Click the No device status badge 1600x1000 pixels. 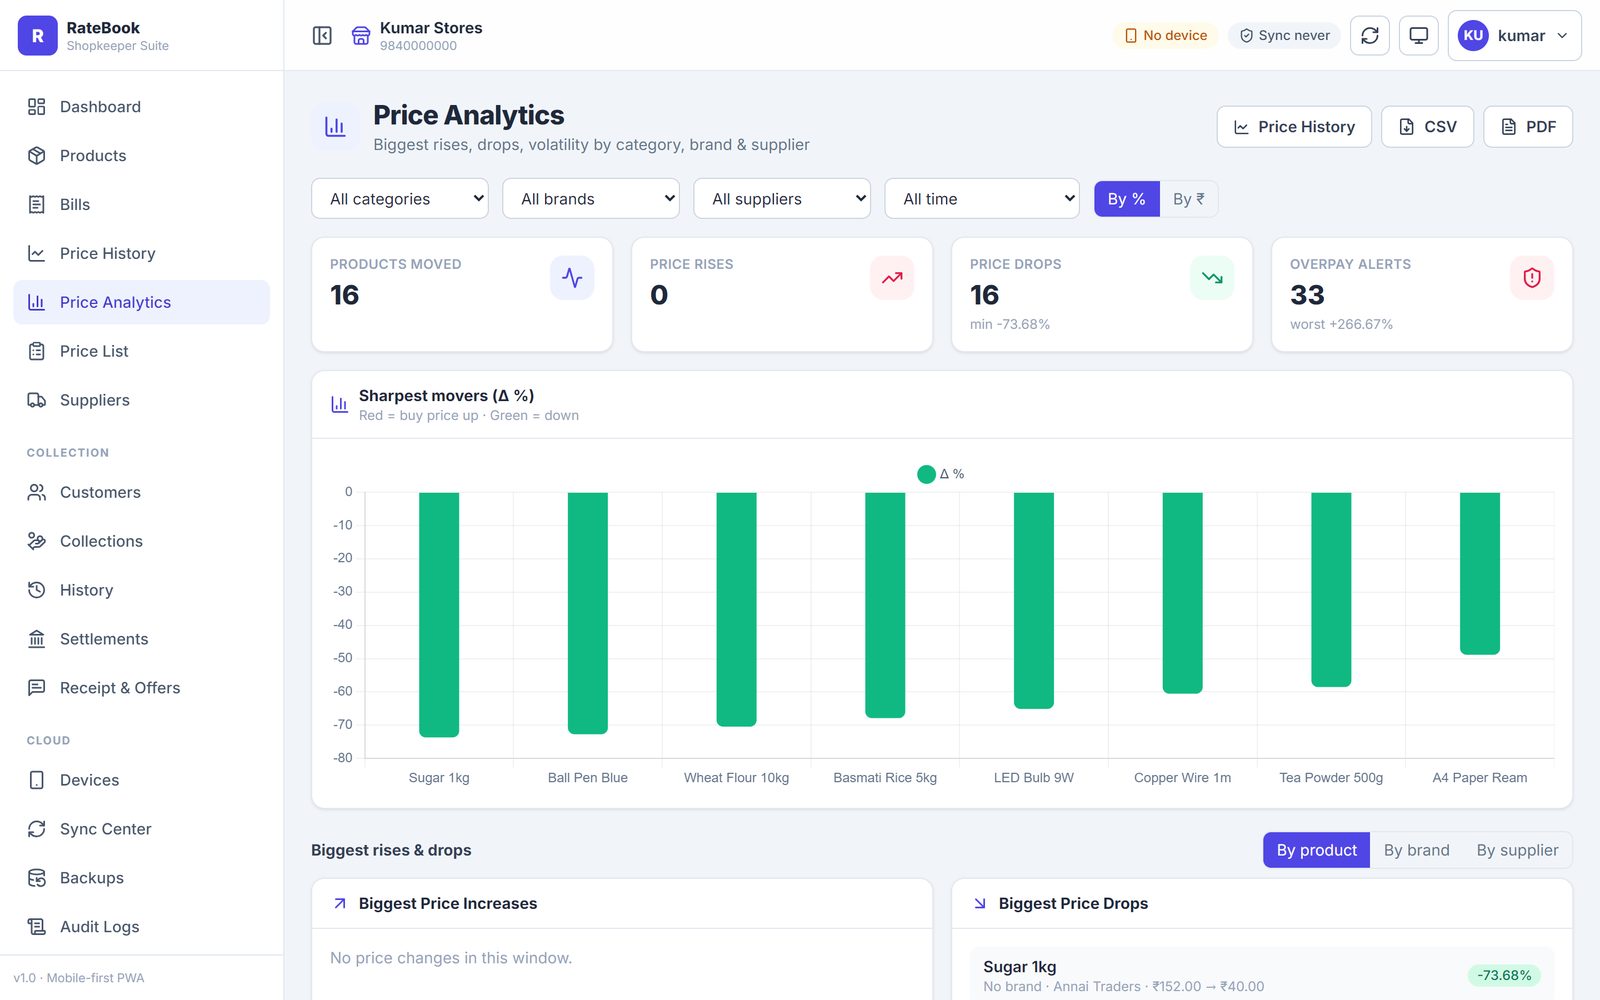(1166, 36)
